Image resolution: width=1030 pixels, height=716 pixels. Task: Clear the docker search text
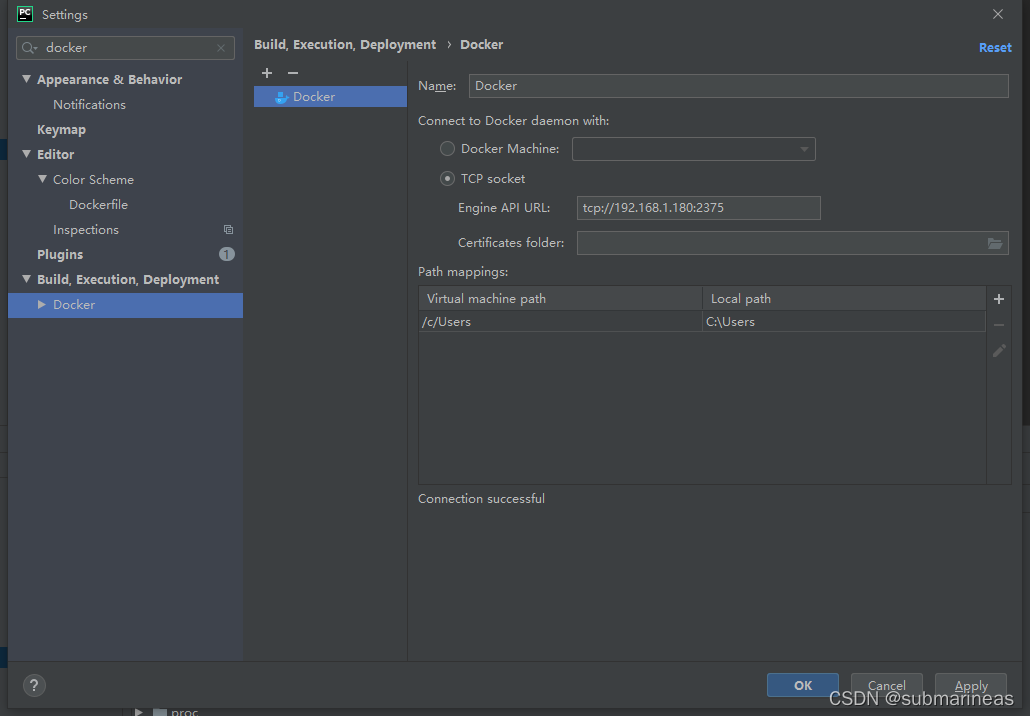(x=221, y=48)
